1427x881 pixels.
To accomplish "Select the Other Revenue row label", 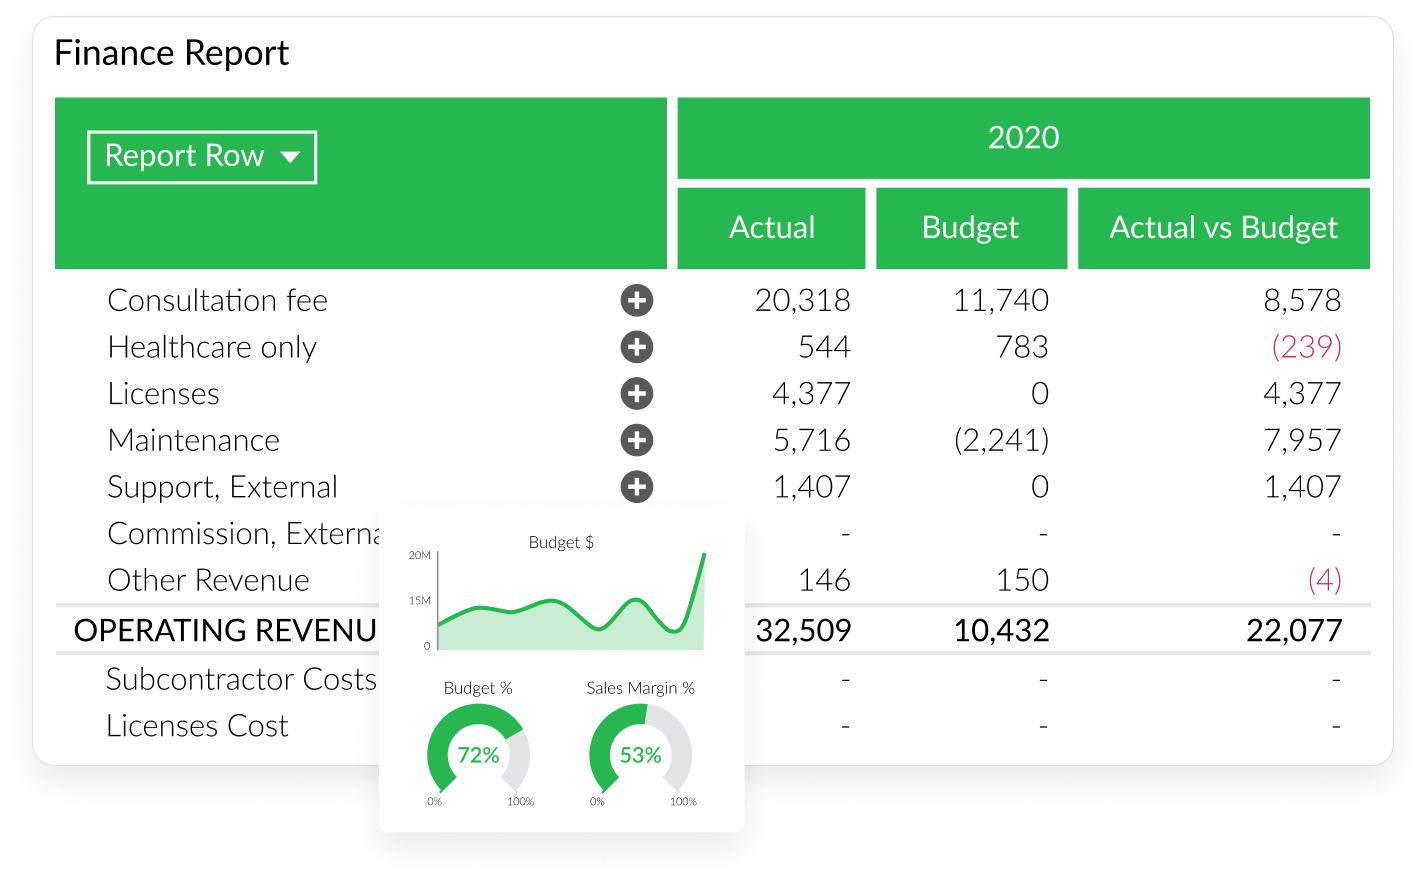I will point(208,581).
